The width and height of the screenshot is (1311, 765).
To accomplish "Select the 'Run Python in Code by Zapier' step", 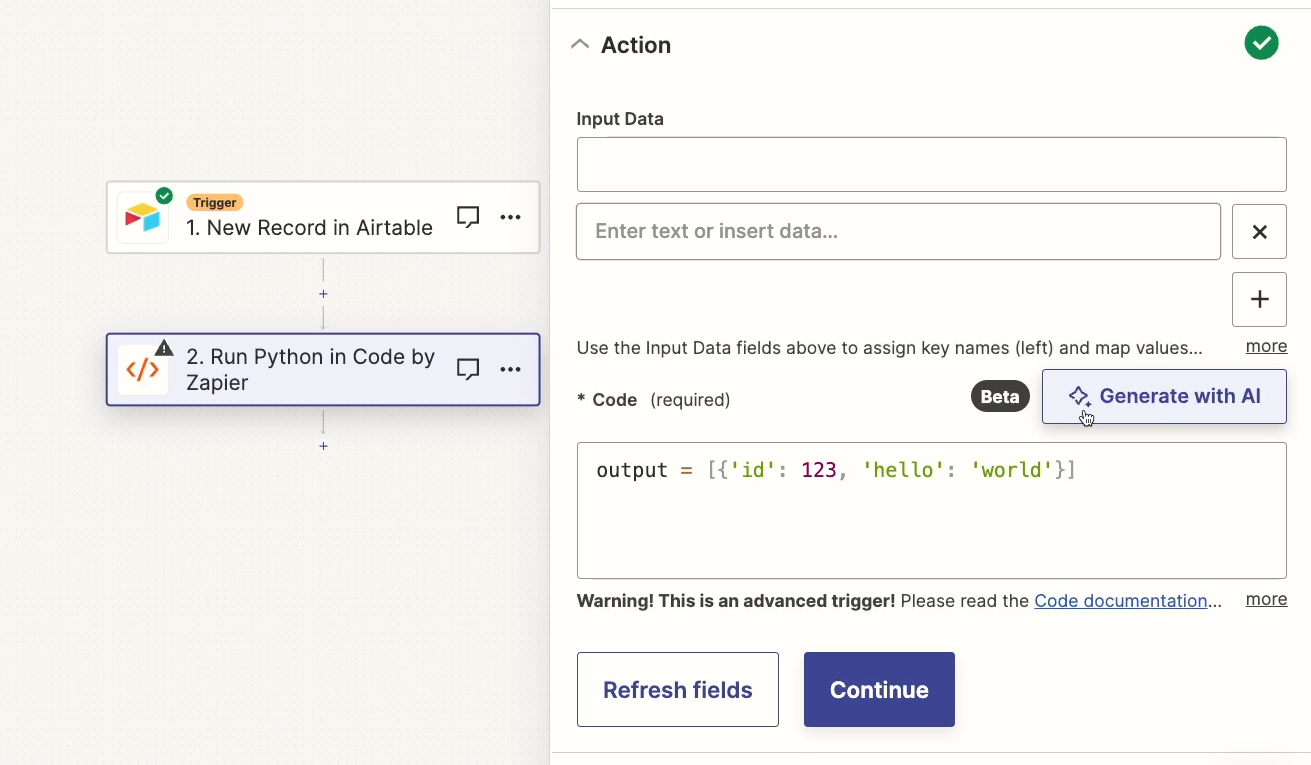I will [323, 369].
